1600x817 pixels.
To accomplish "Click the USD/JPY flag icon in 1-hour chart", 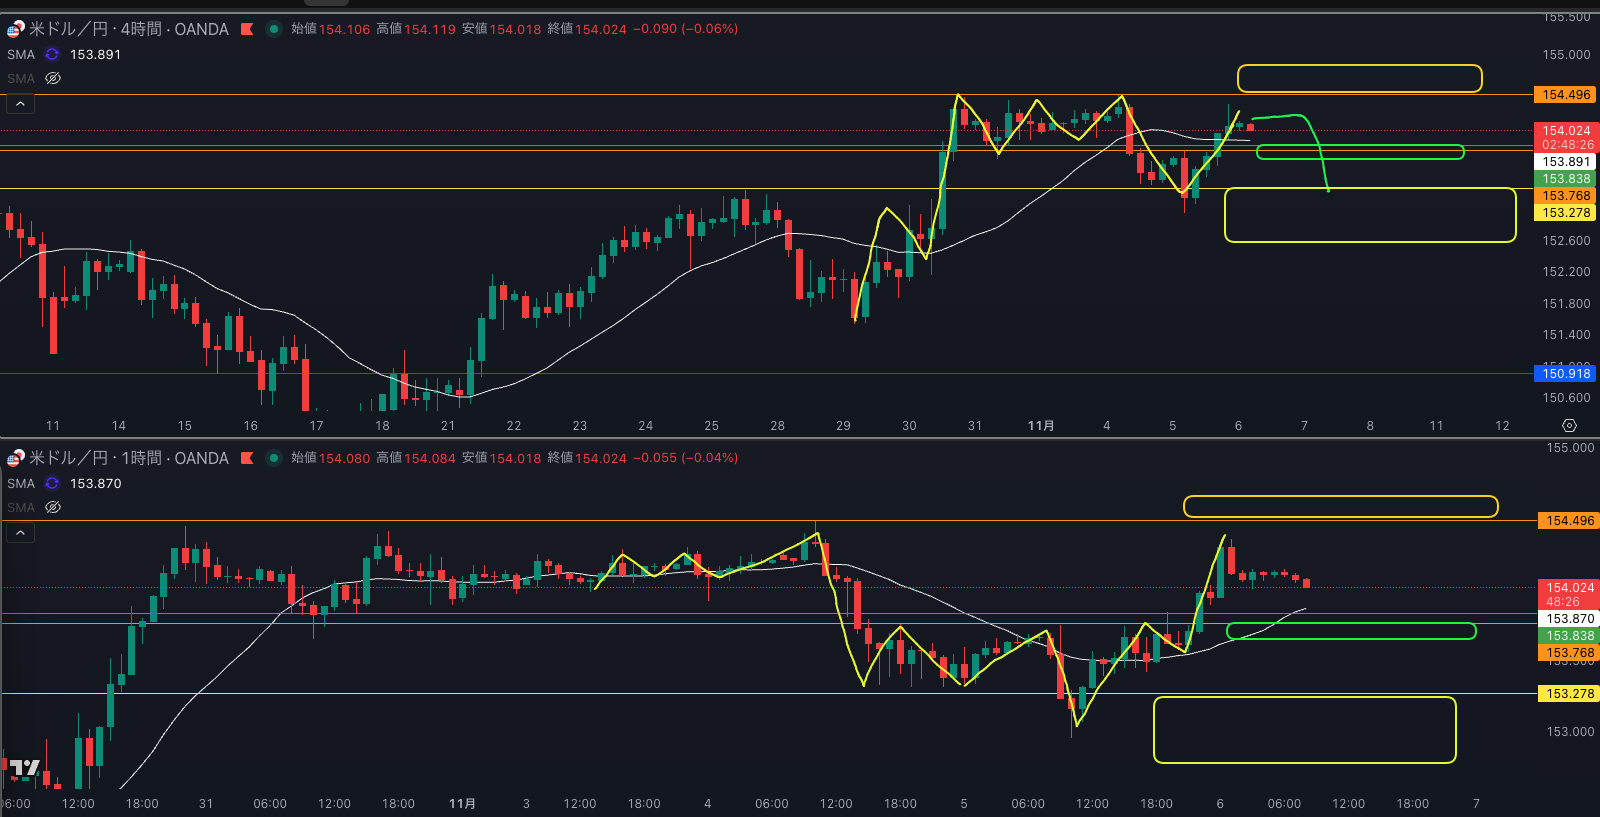I will (x=15, y=458).
